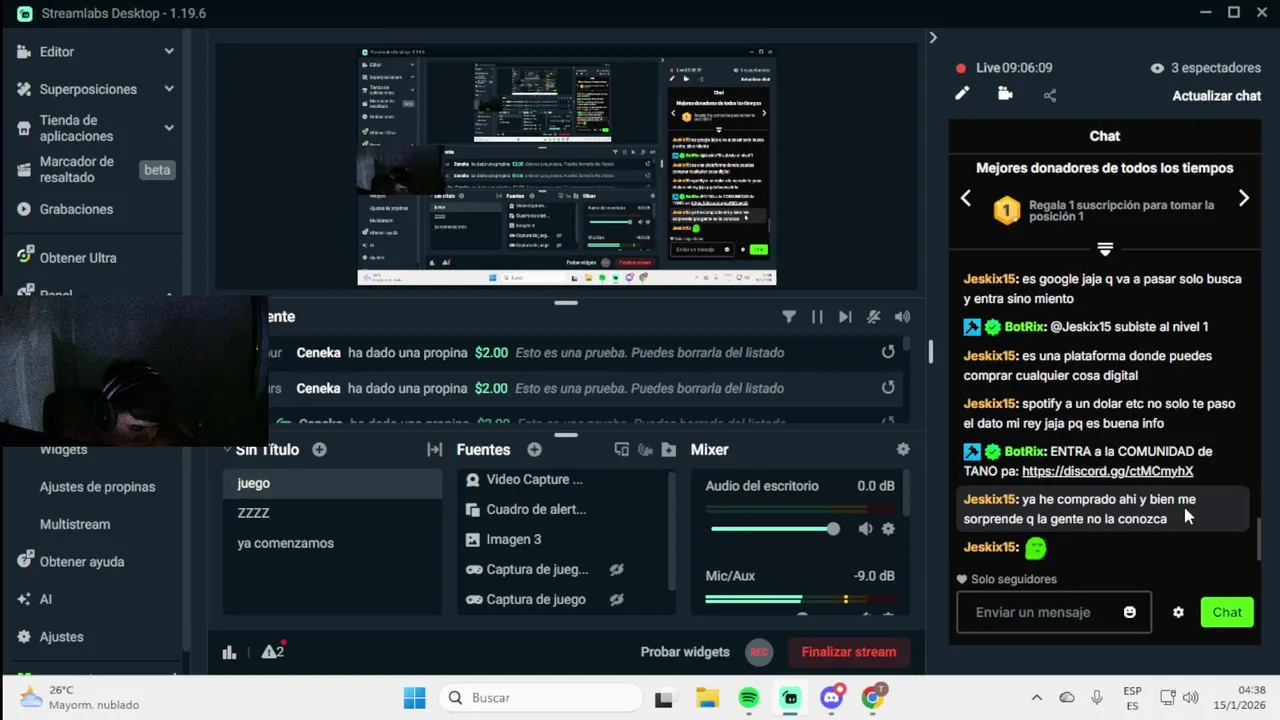The height and width of the screenshot is (720, 1280).
Task: Open the stream performance stats icon
Action: (229, 652)
